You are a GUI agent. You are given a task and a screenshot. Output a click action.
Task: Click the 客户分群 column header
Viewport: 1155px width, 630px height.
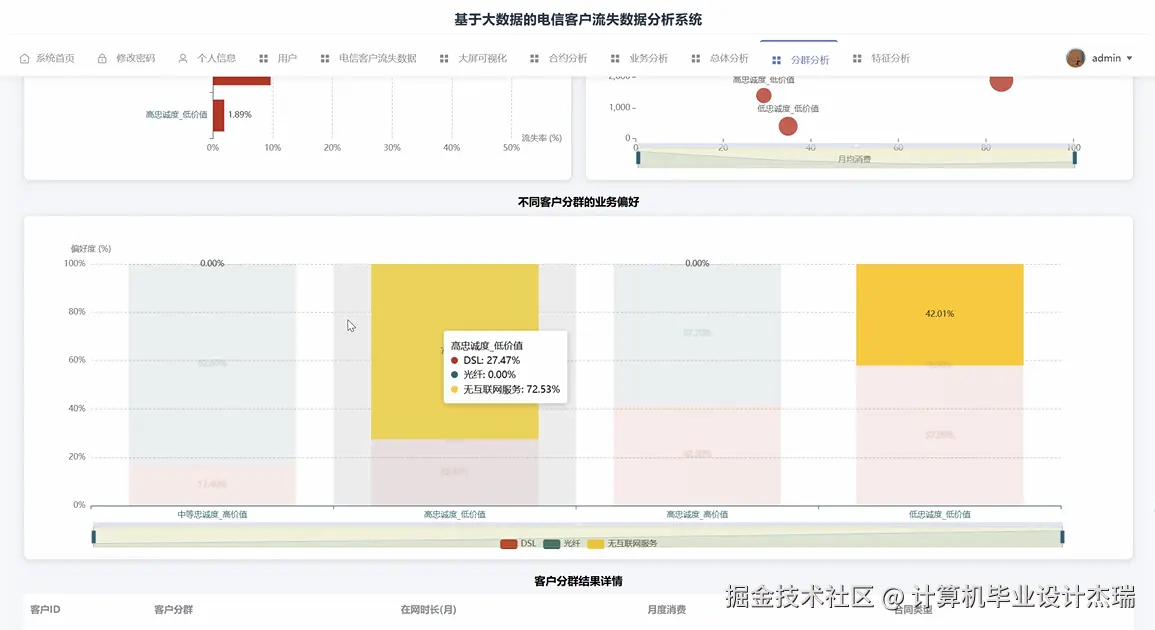point(173,609)
